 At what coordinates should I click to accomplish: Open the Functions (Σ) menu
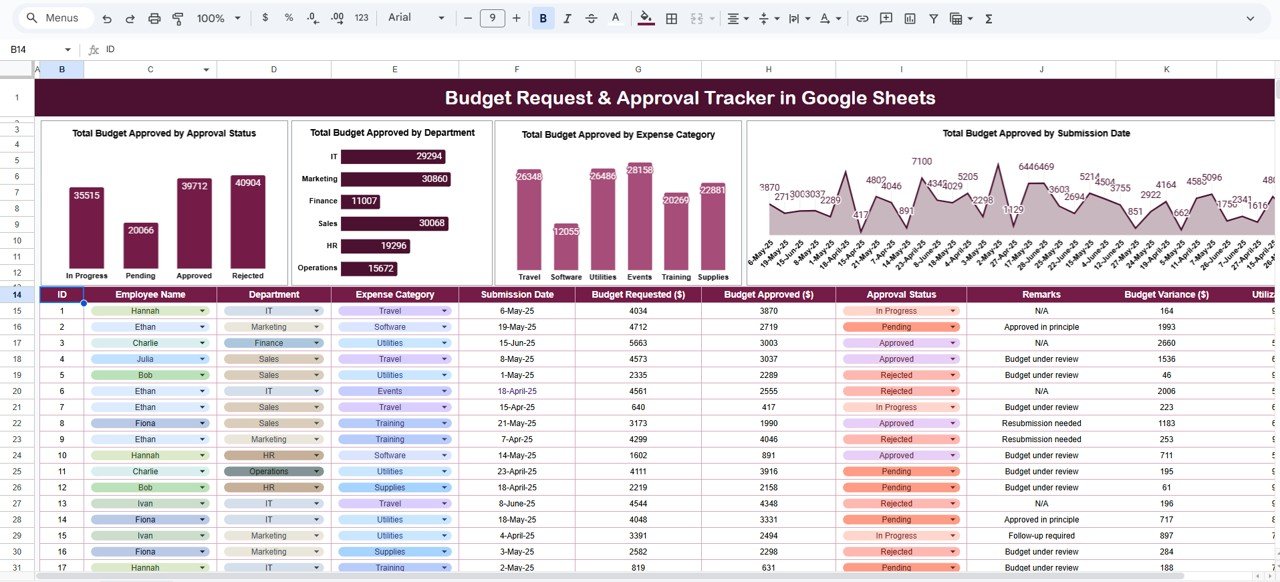click(x=989, y=18)
